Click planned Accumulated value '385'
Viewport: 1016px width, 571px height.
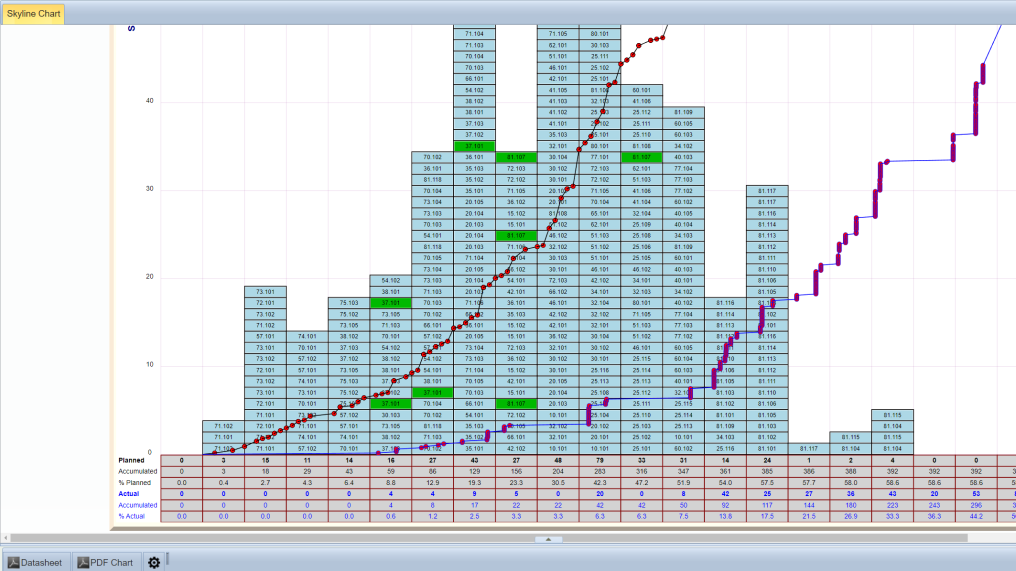point(767,471)
